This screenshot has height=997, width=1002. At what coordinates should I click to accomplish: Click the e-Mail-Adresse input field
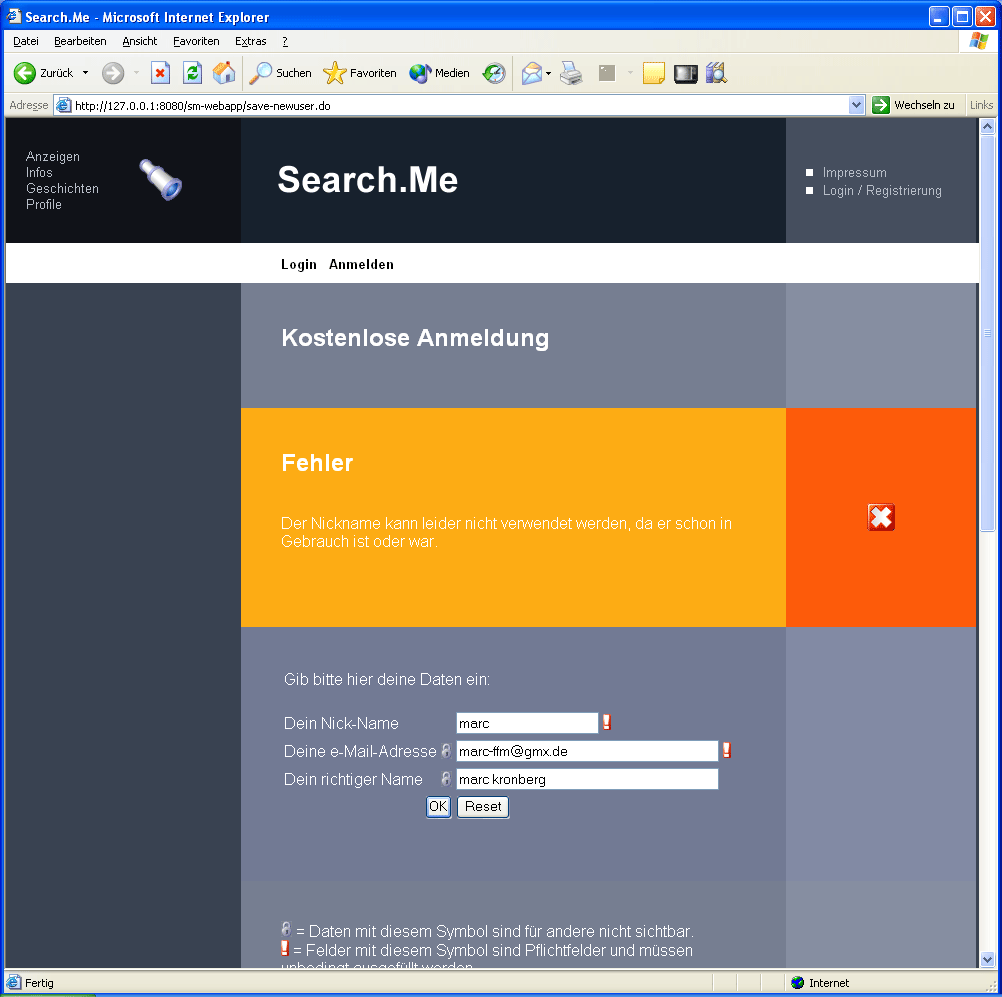tap(587, 751)
